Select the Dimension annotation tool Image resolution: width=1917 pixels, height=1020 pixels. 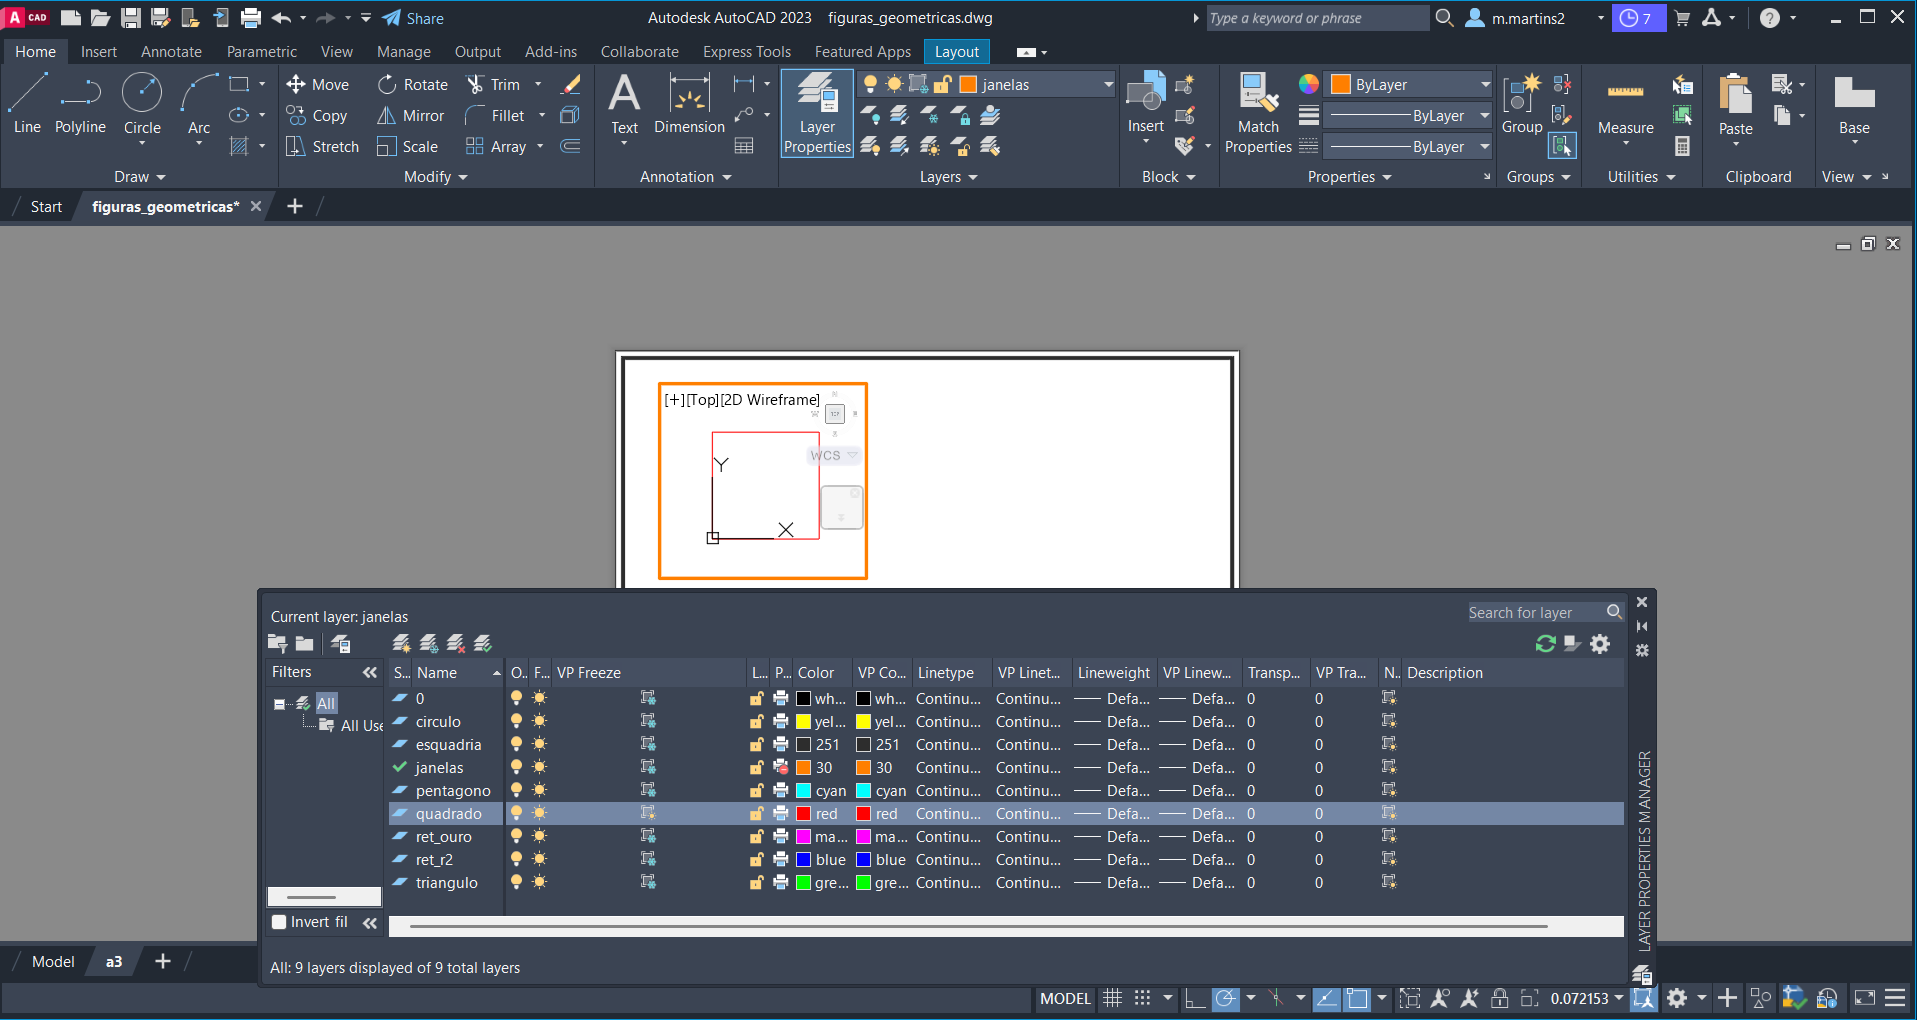(x=689, y=104)
